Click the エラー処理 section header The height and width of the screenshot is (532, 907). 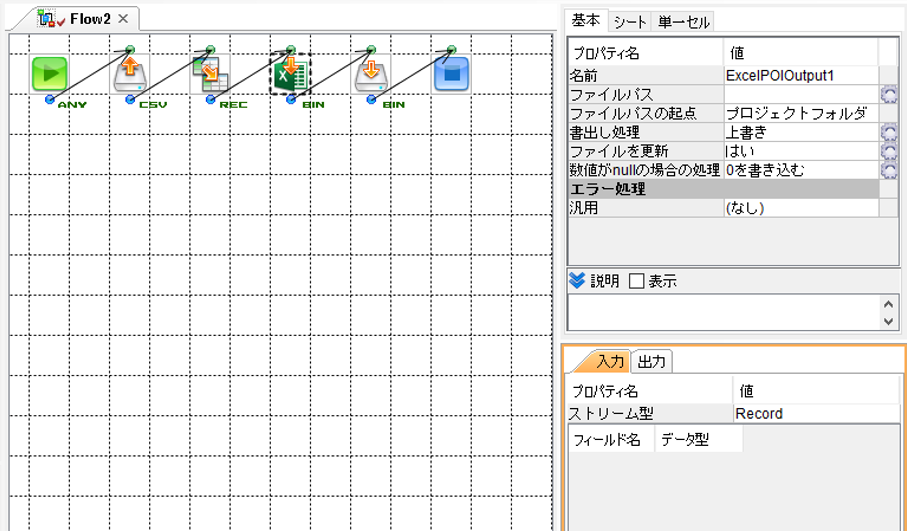point(723,189)
